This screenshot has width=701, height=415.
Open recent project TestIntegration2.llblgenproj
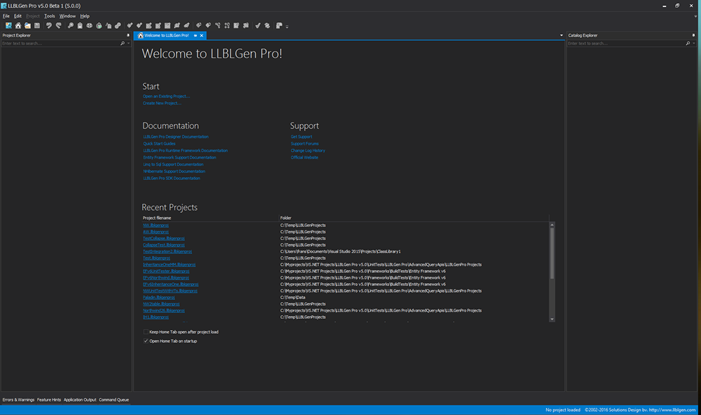tap(167, 251)
